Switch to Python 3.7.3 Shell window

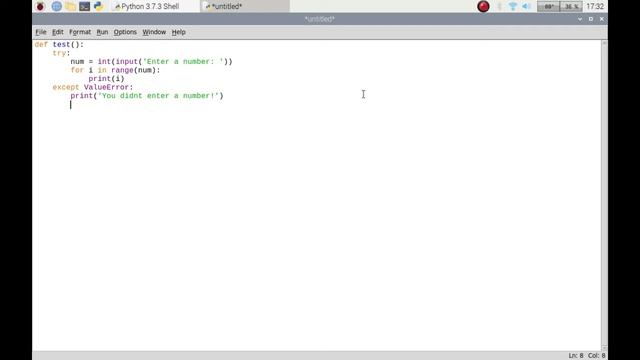(x=155, y=7)
